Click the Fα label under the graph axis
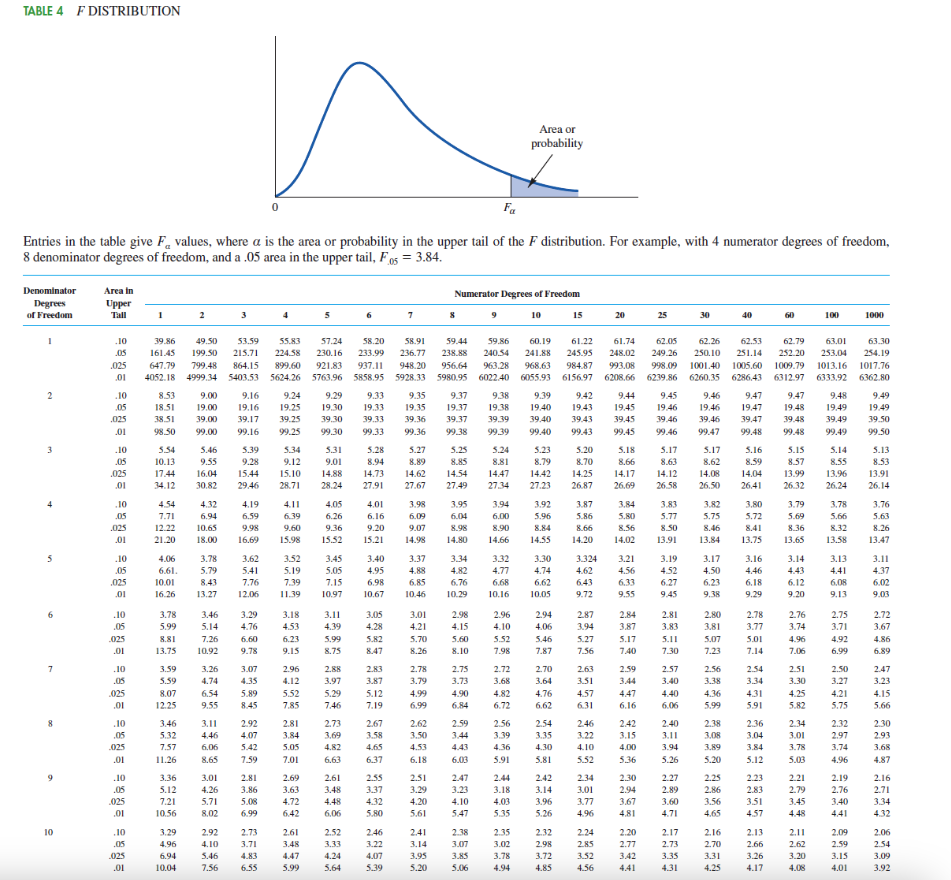This screenshot has width=951, height=880. [509, 208]
